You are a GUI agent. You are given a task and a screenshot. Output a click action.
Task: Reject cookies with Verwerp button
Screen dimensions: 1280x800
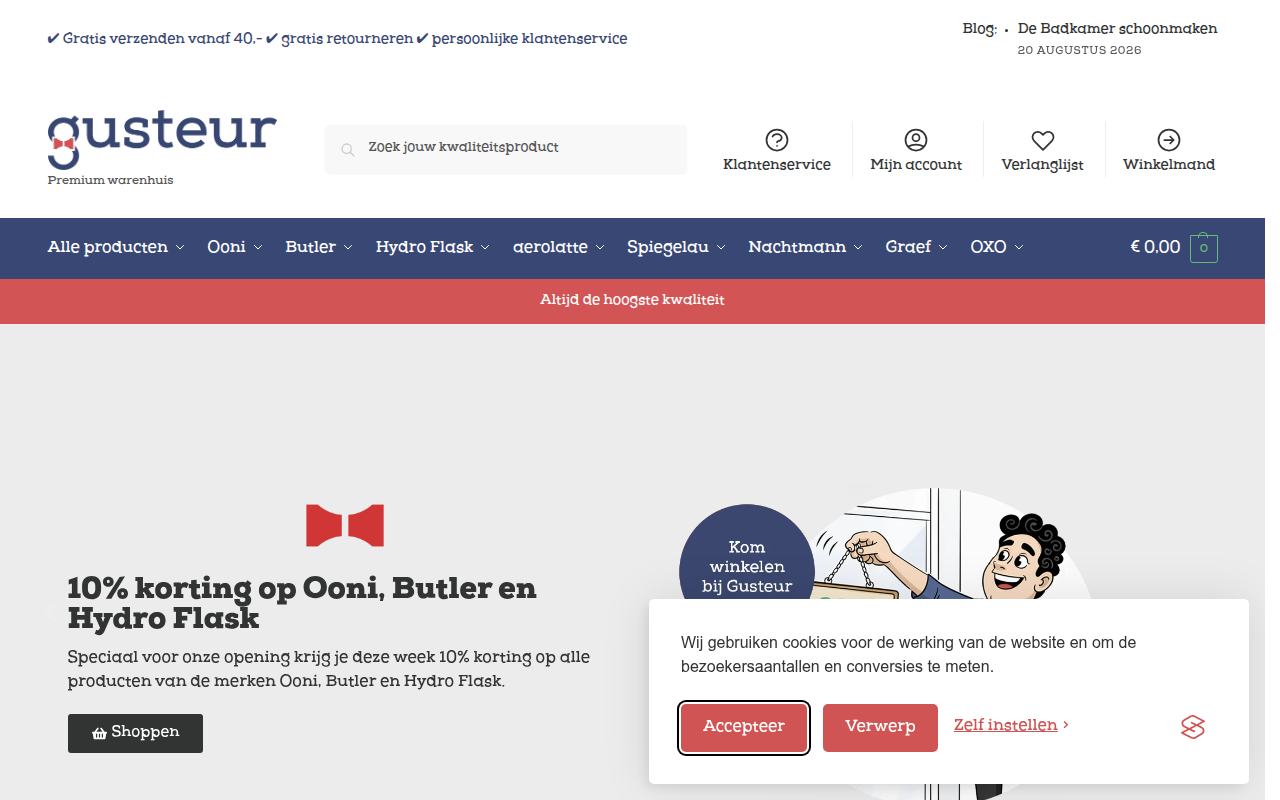tap(880, 727)
